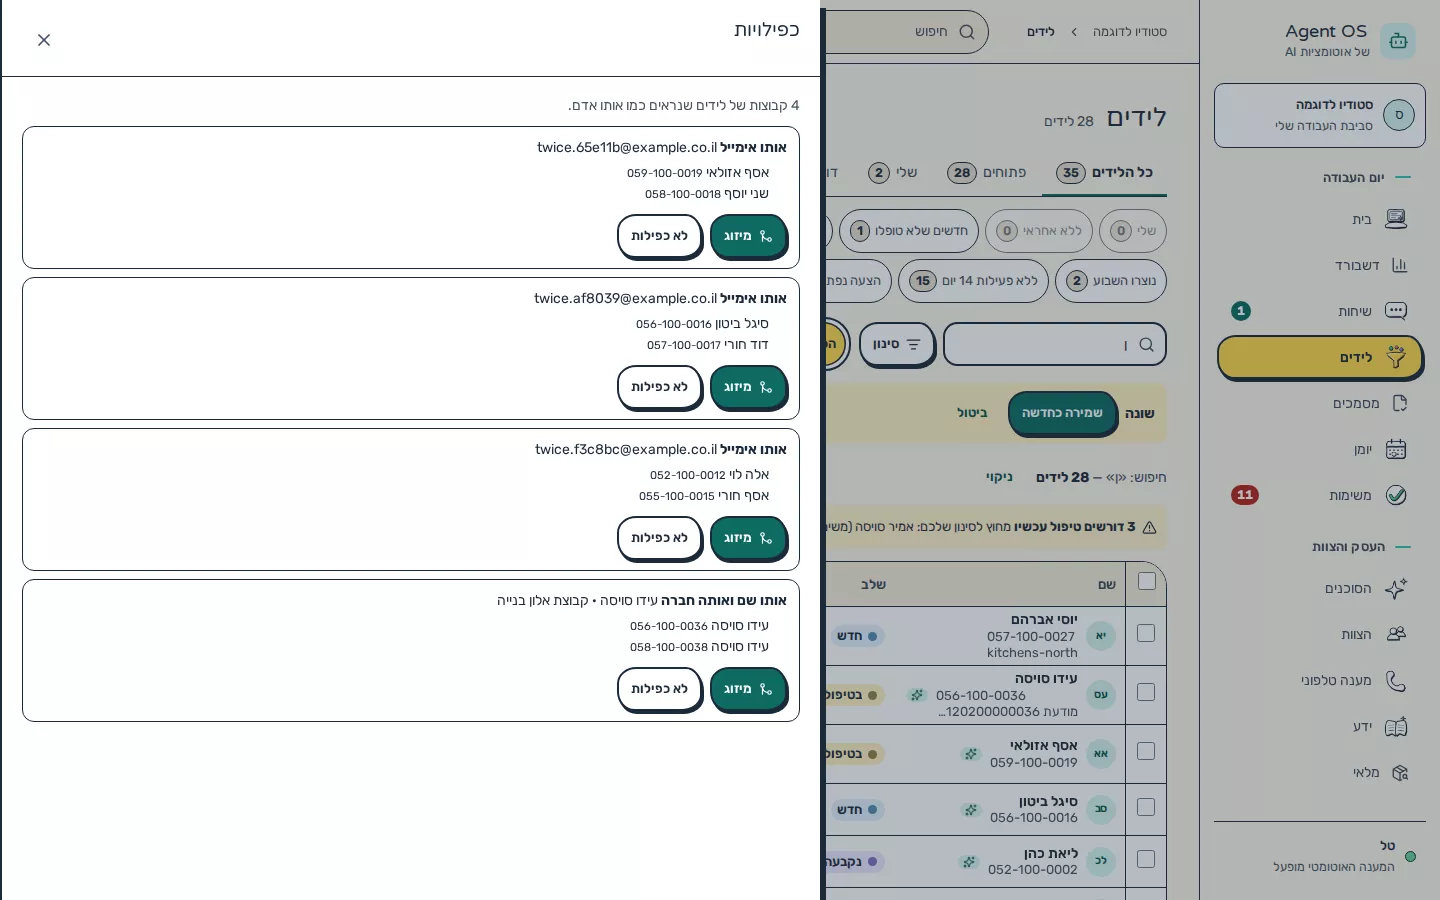Select the ללא פעילות 14 יום filter chip
Screen dimensions: 1440x900
(974, 281)
